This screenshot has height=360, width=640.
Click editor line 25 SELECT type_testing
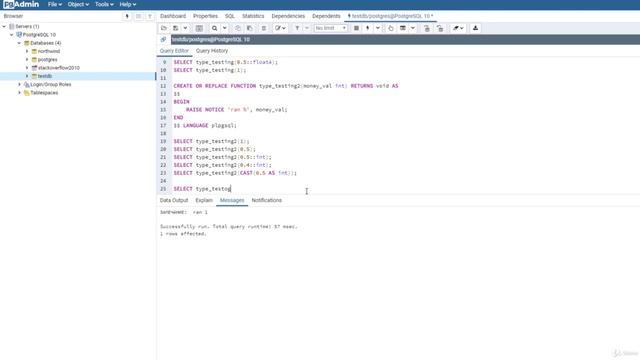[x=202, y=189]
